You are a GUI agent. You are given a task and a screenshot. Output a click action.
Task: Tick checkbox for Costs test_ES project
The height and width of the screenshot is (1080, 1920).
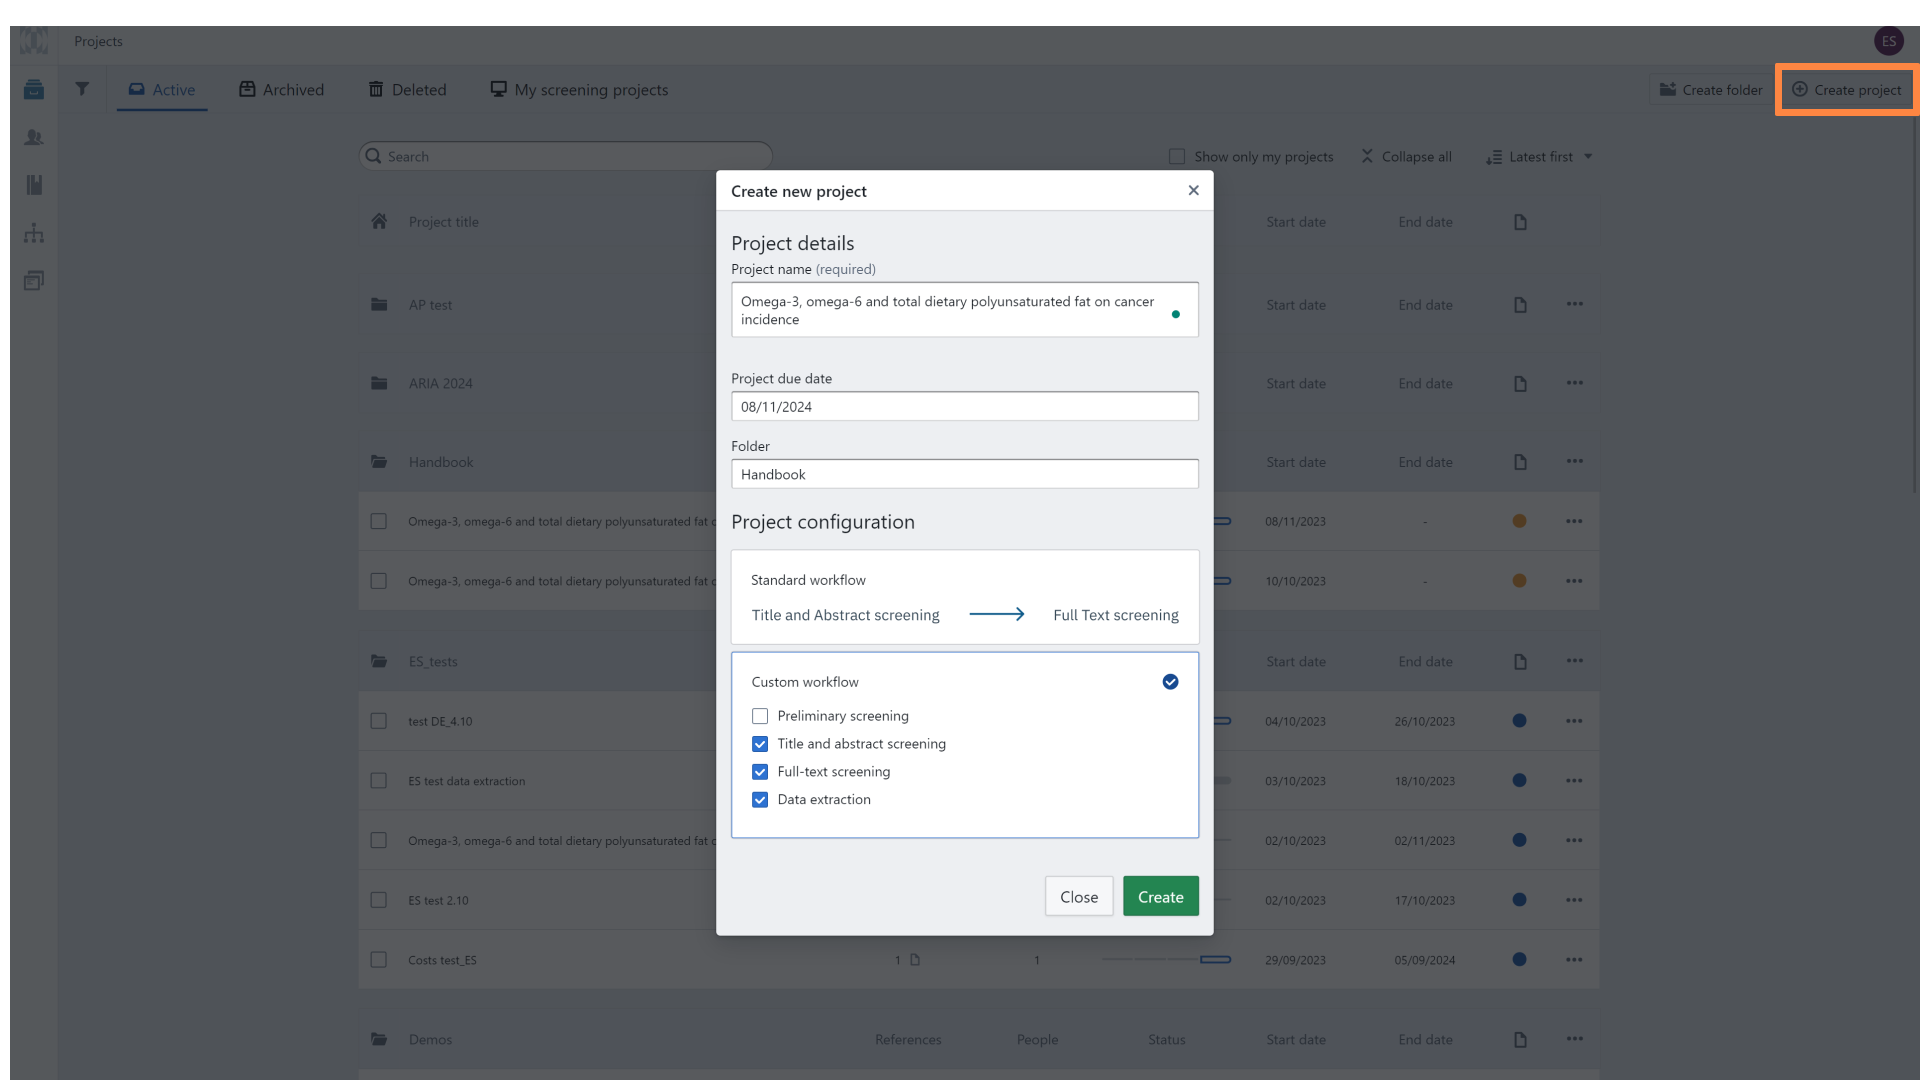[378, 960]
